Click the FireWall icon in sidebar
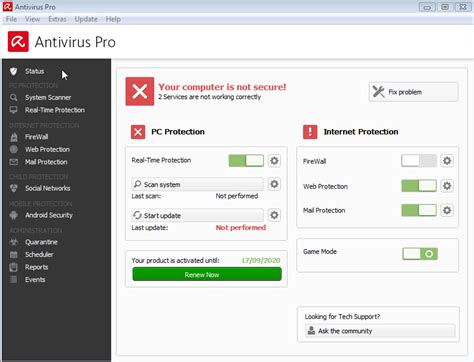Image resolution: width=474 pixels, height=362 pixels. tap(14, 137)
